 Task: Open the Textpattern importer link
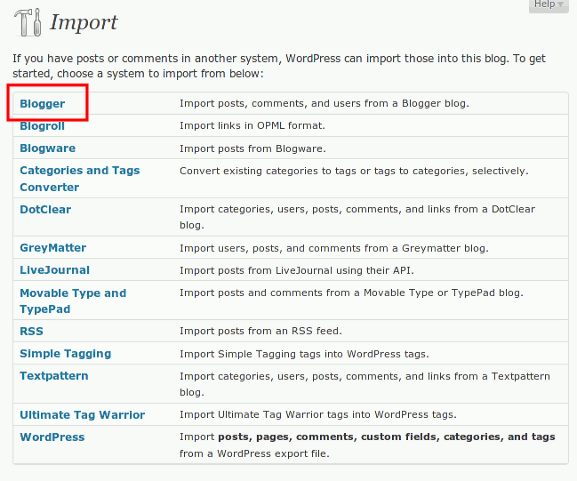[54, 376]
